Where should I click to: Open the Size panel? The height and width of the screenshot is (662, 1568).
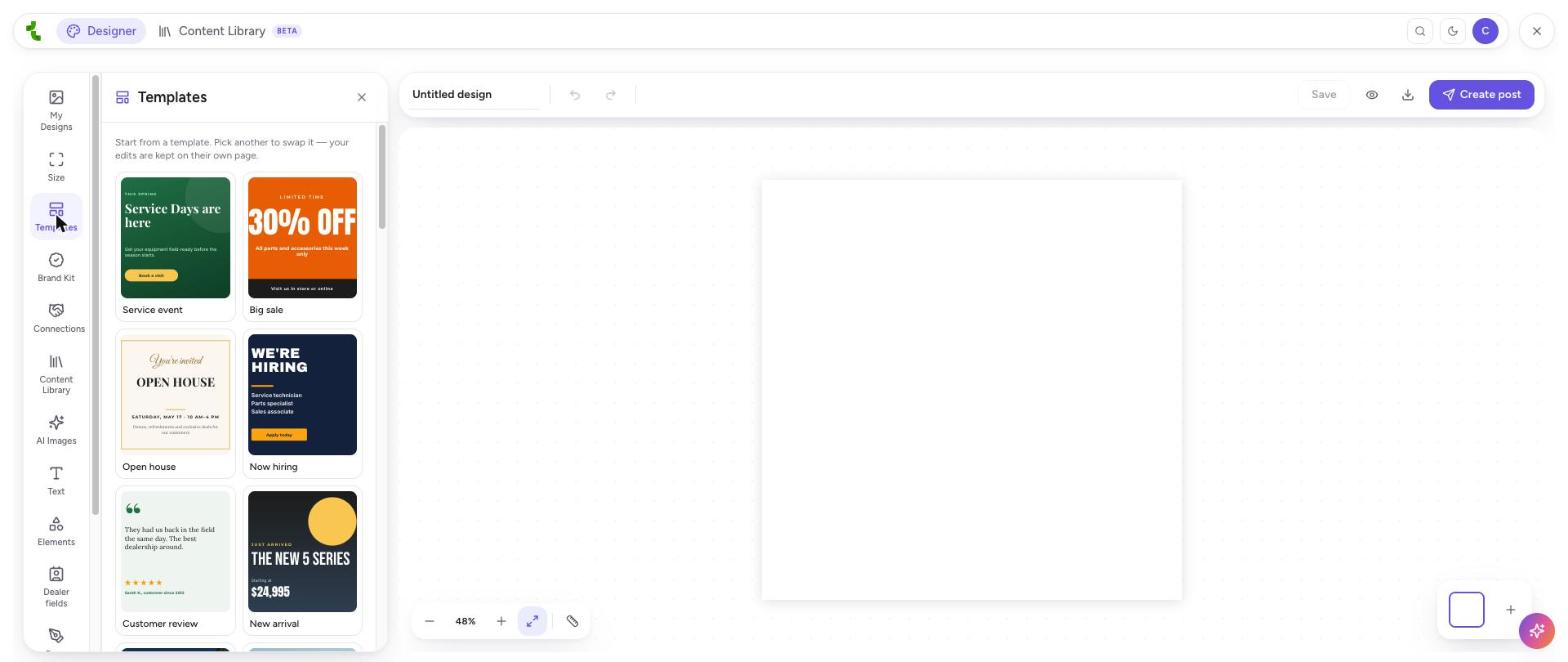click(56, 166)
